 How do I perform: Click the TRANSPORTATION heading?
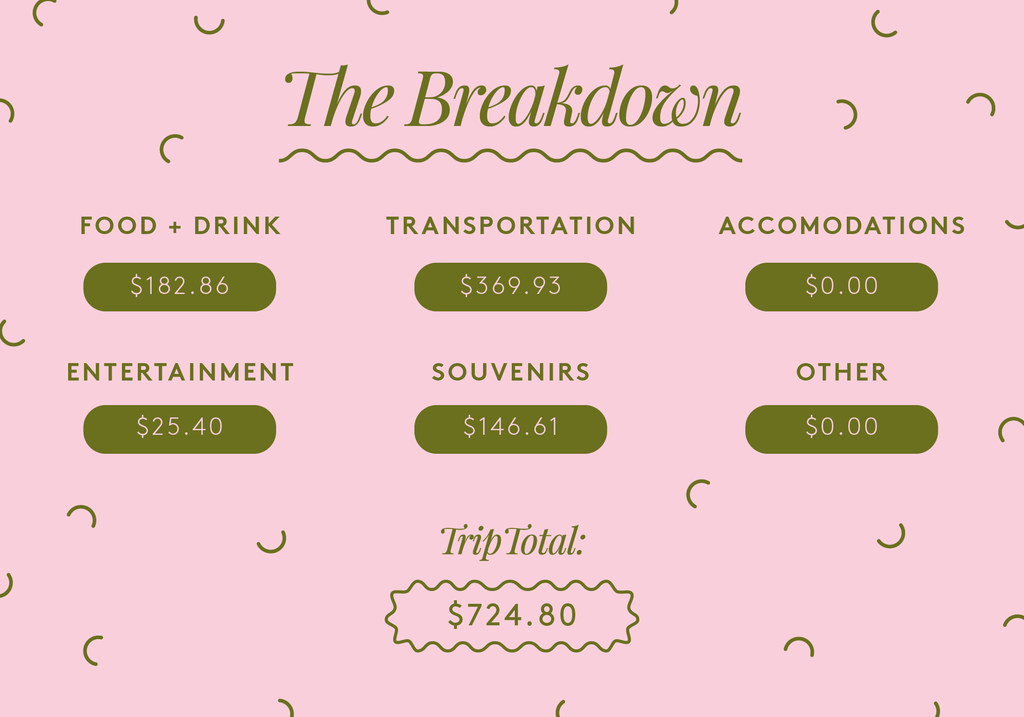(511, 226)
